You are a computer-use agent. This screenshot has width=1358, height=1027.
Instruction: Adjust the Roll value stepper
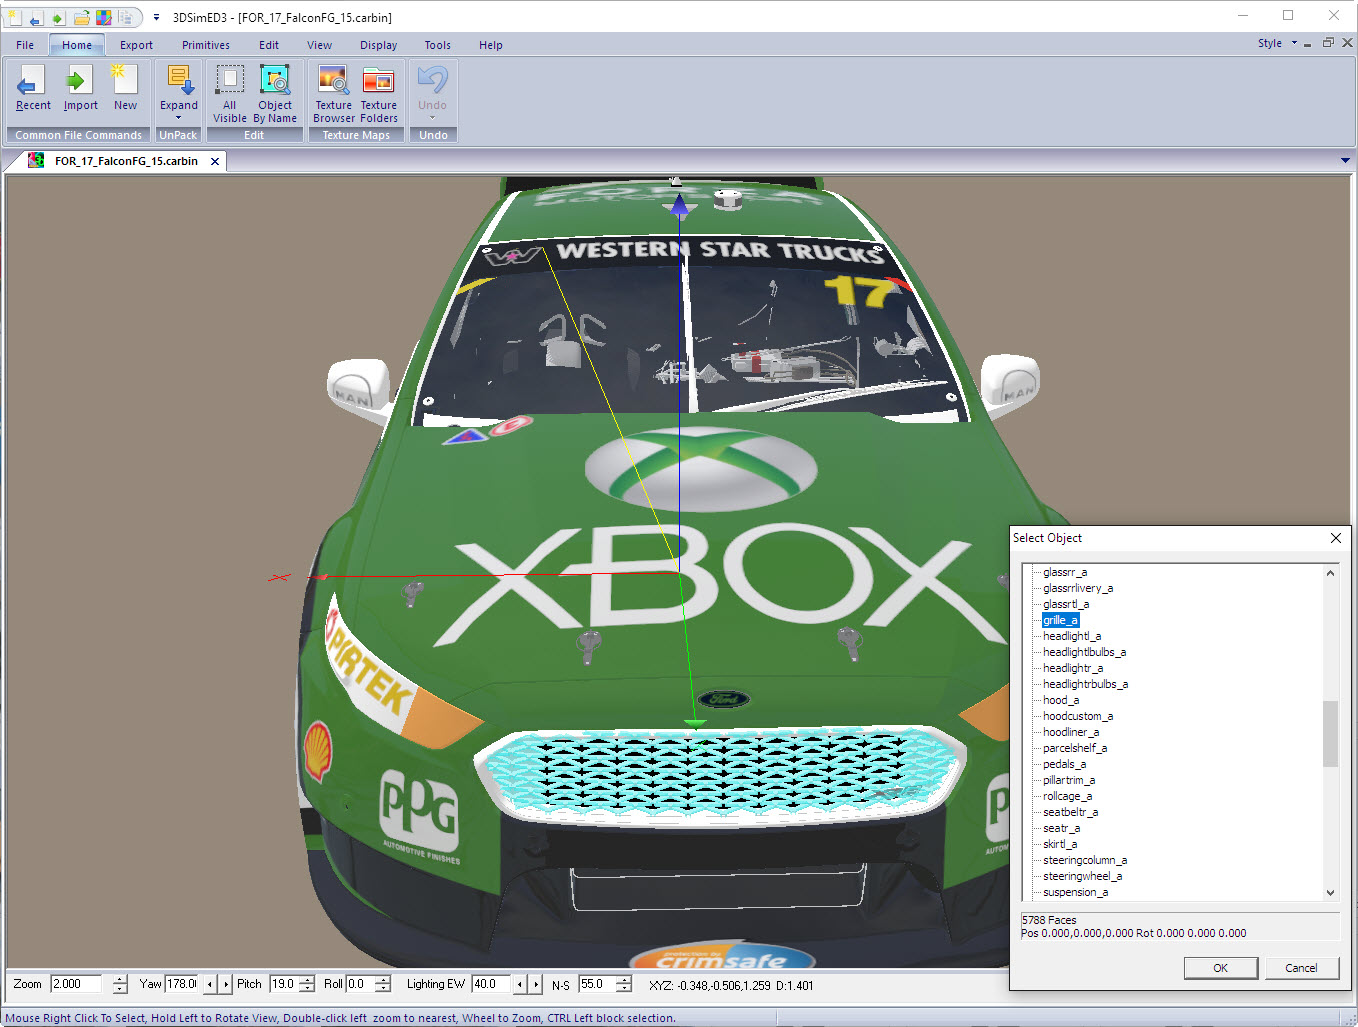pyautogui.click(x=382, y=984)
